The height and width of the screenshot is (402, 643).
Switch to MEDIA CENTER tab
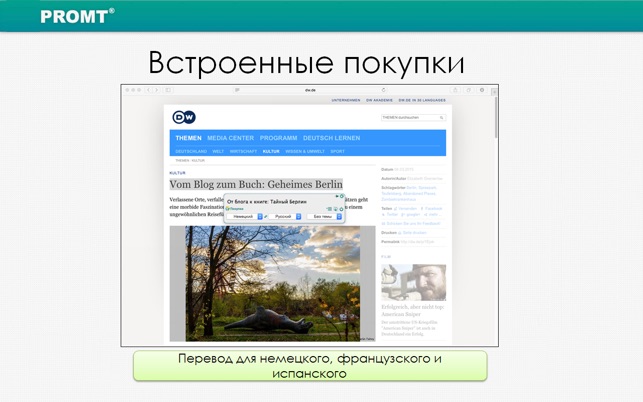coord(230,138)
